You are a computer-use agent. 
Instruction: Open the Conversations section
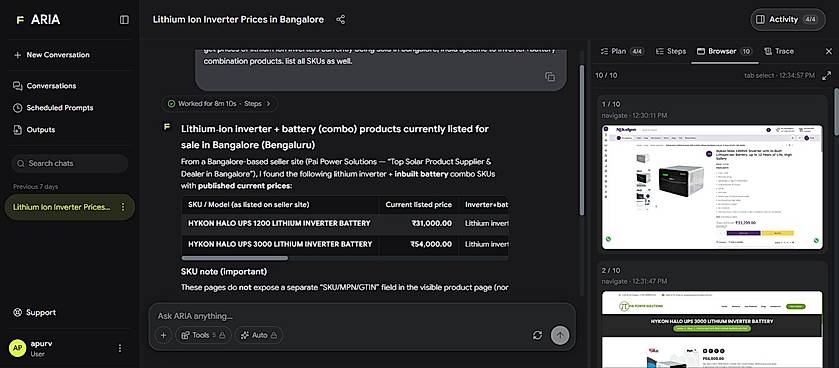coord(45,86)
